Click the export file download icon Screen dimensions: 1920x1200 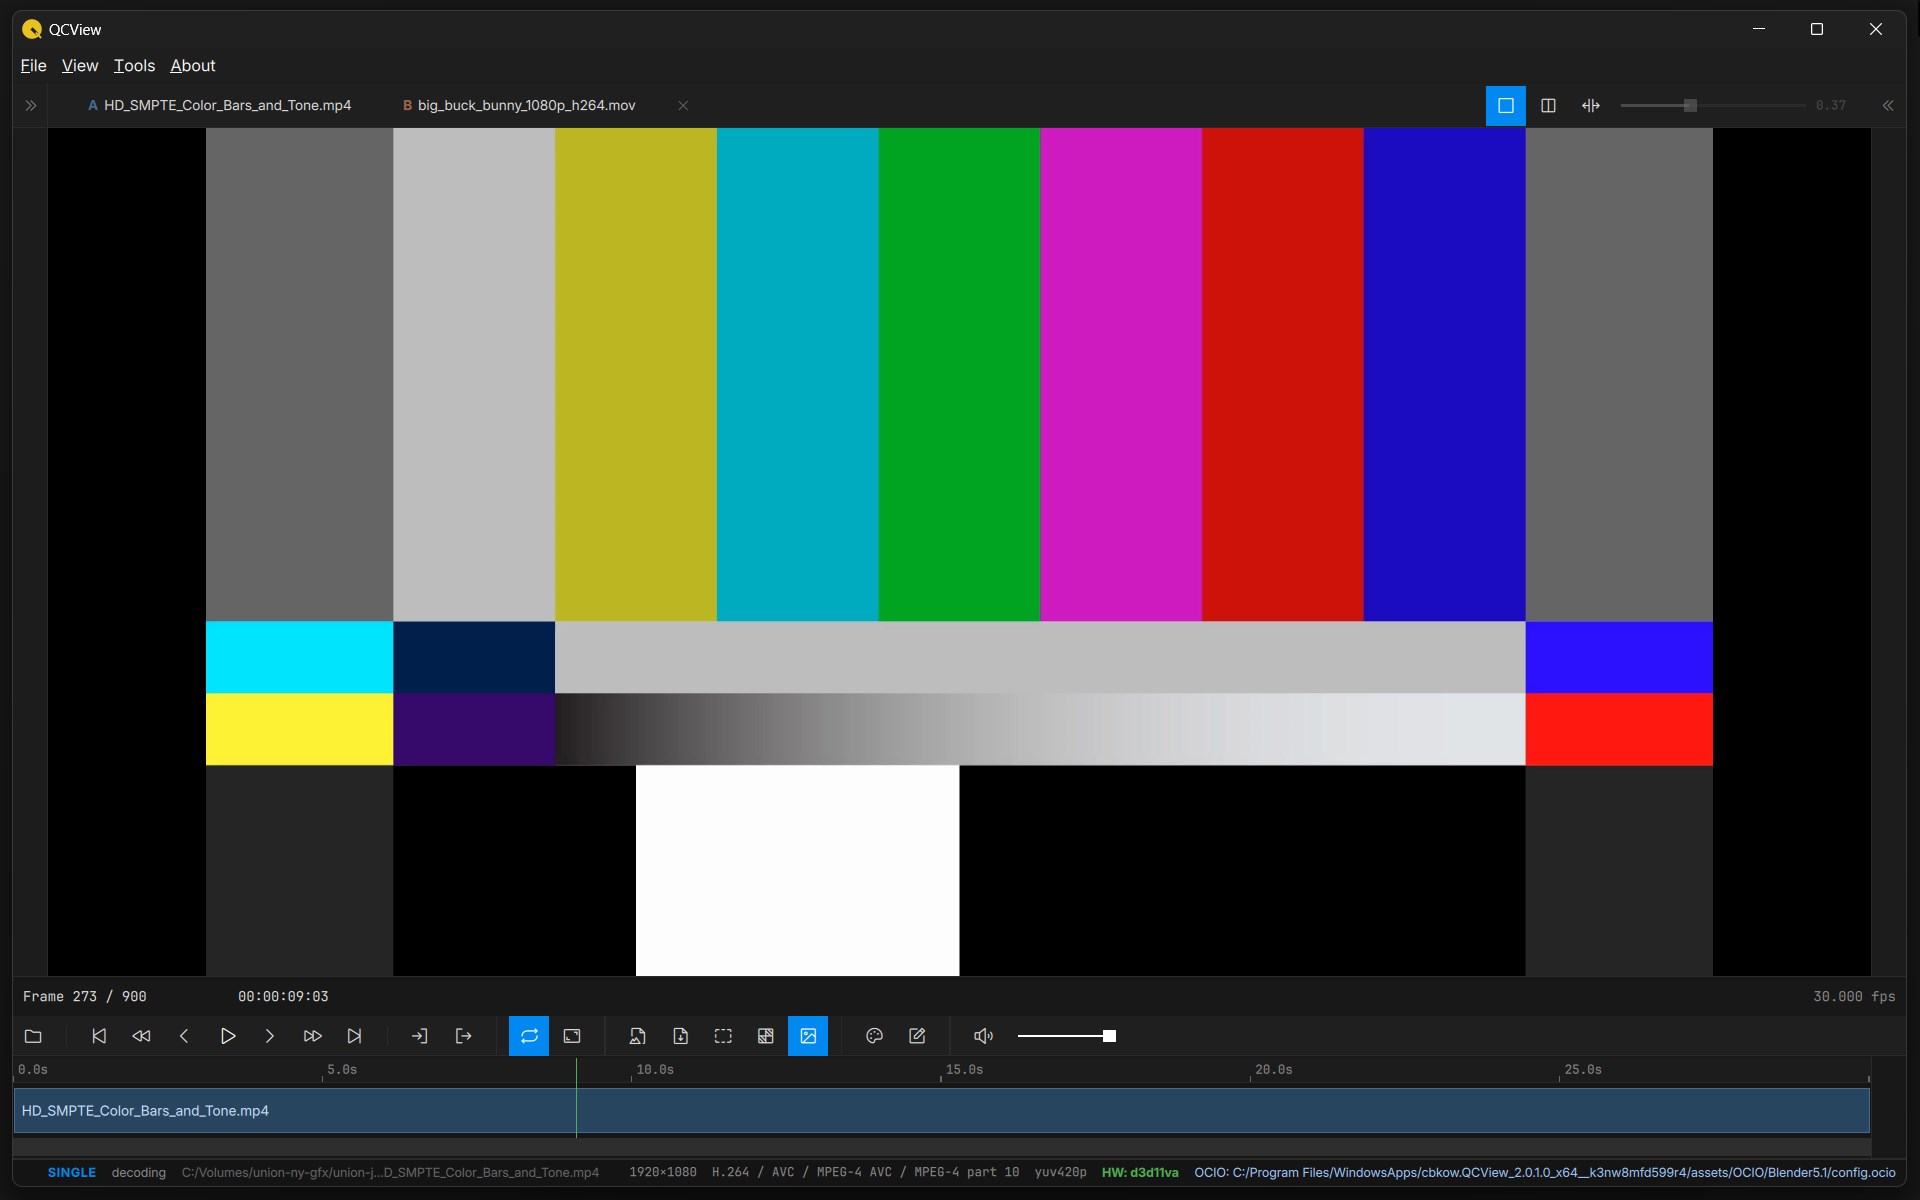pyautogui.click(x=680, y=1036)
